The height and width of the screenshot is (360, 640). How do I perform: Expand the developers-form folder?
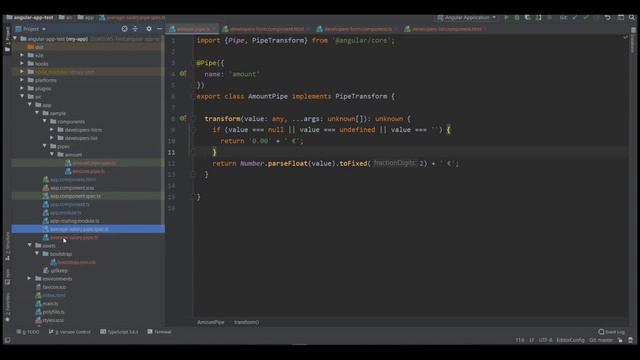tap(52, 130)
